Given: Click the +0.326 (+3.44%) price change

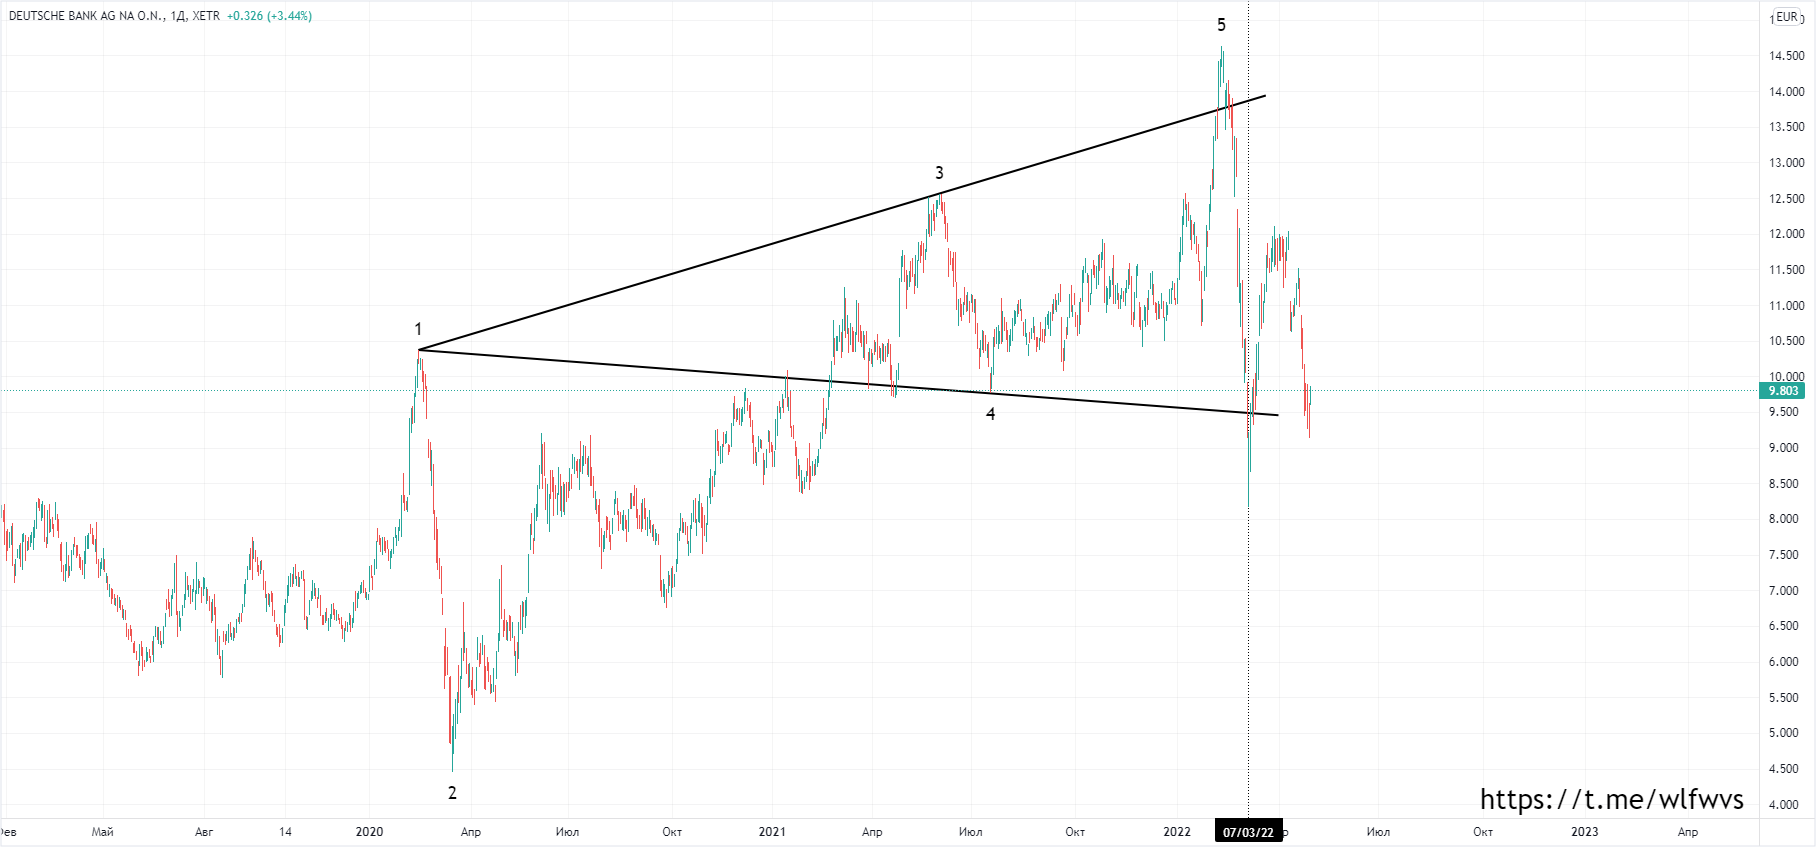Looking at the screenshot, I should point(269,16).
